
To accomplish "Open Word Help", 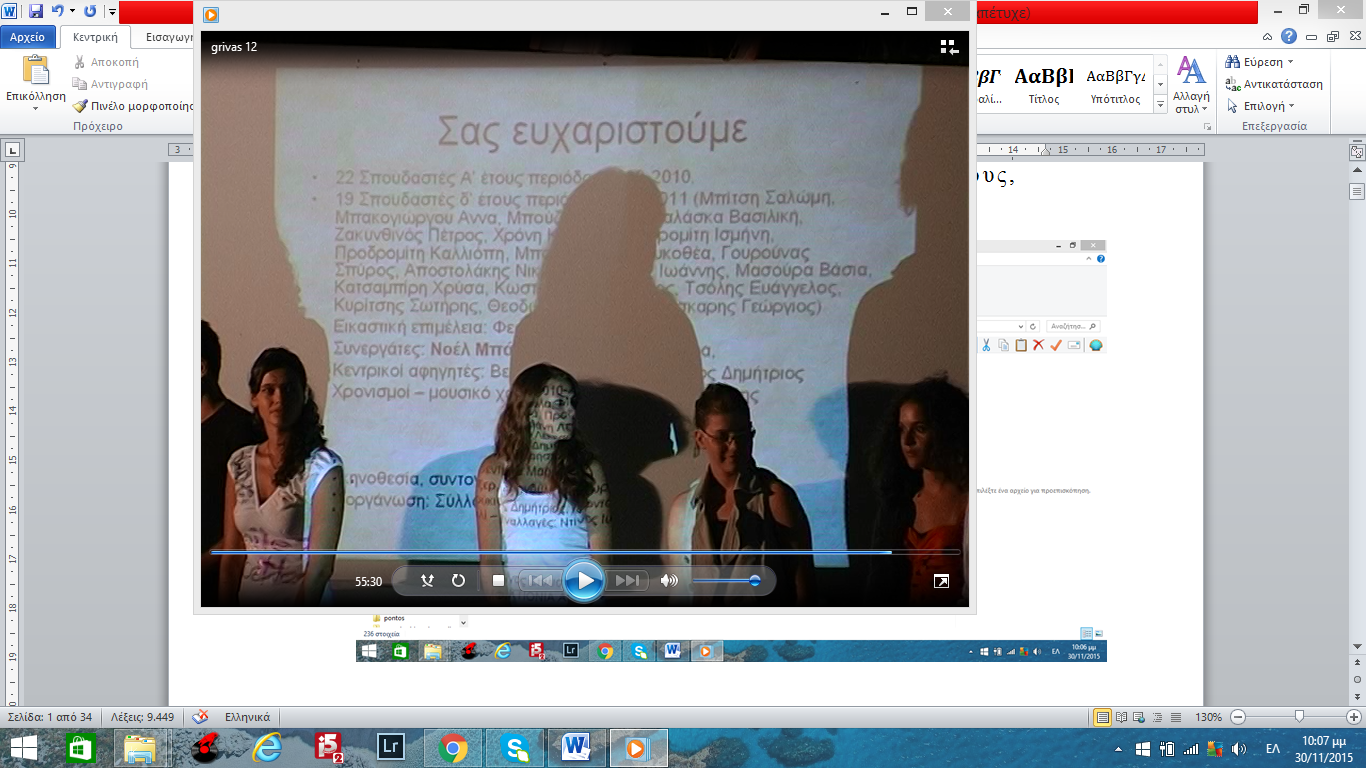I will tap(1289, 36).
